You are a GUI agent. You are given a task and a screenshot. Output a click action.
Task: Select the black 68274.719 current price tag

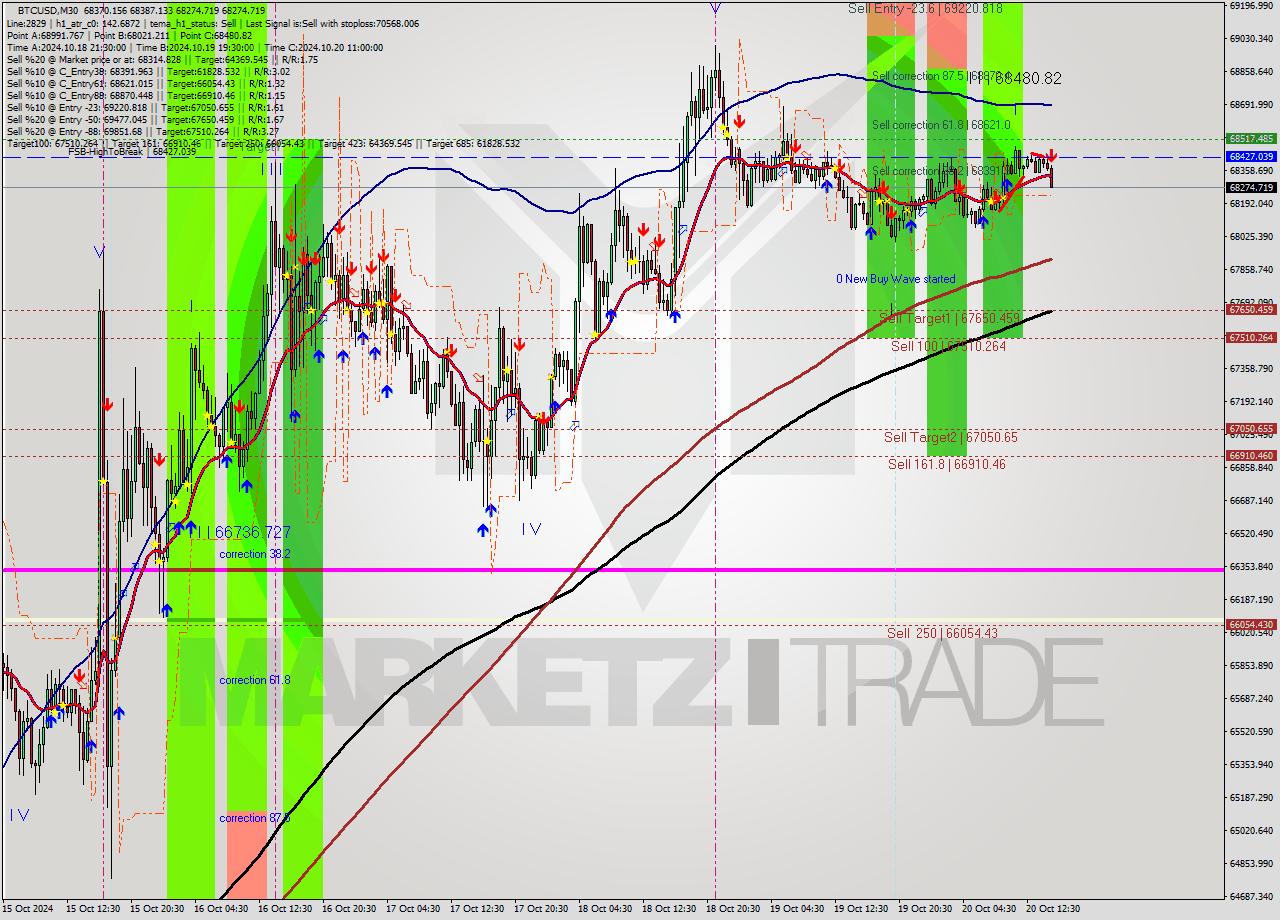pyautogui.click(x=1250, y=187)
